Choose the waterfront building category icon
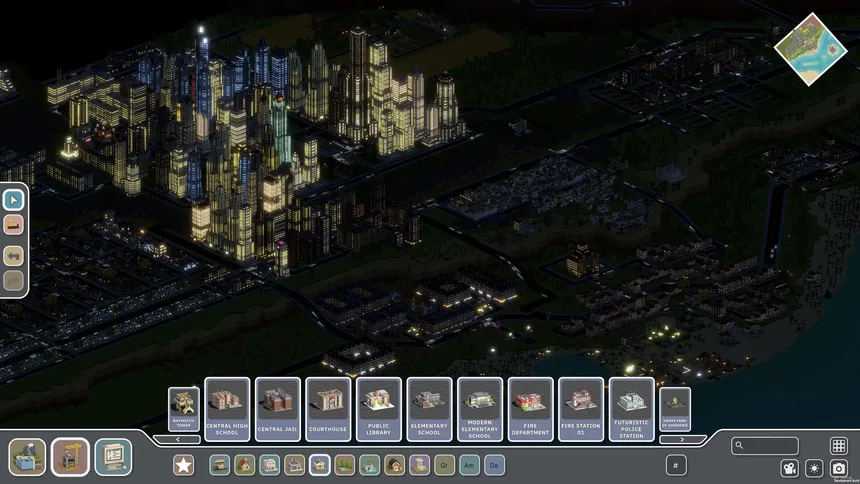This screenshot has height=484, width=860. 370,465
